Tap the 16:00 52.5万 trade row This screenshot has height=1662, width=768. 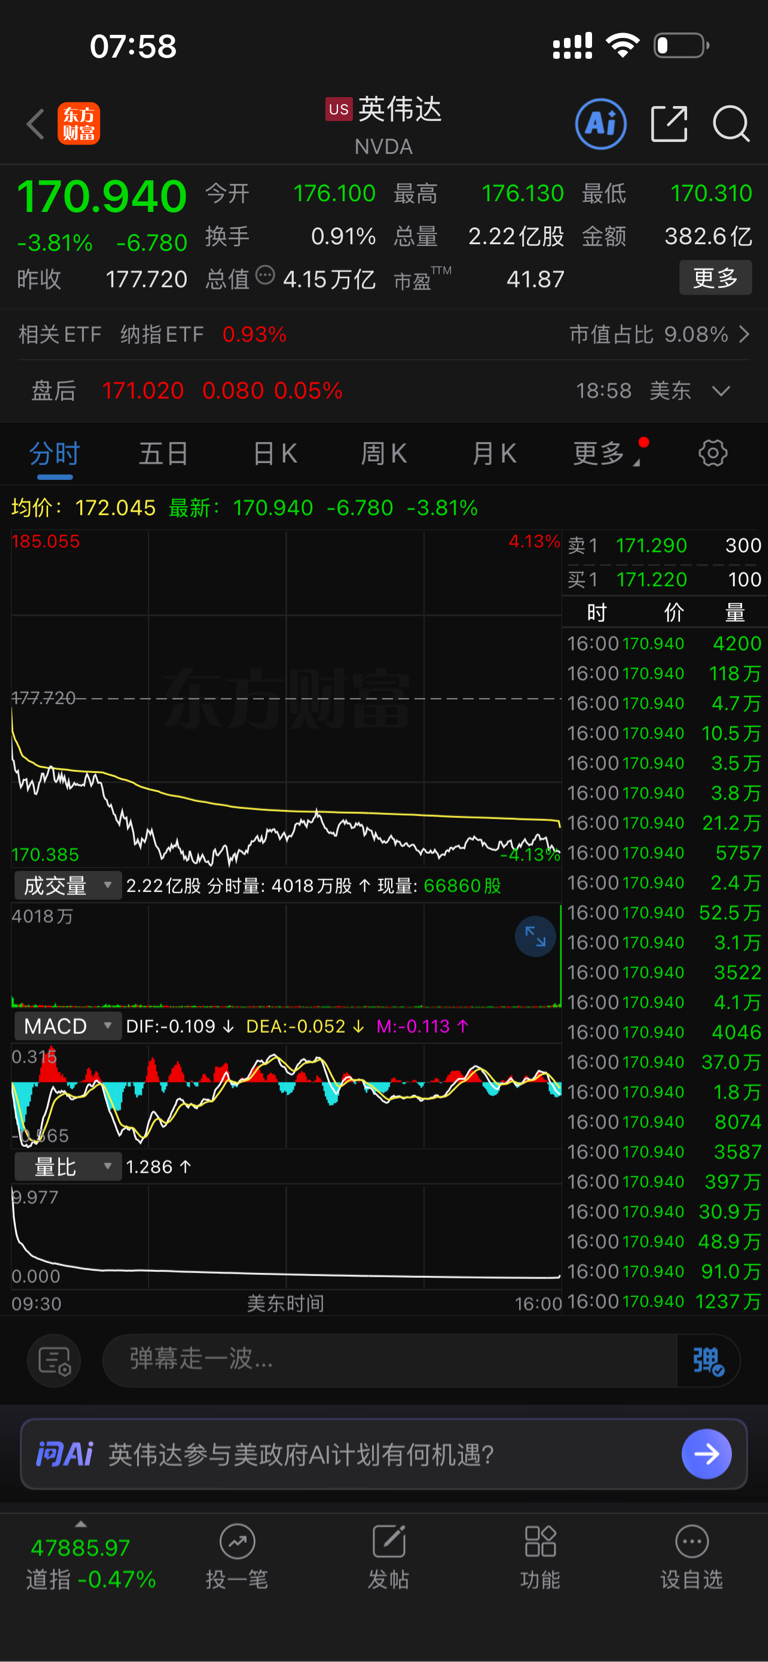[664, 913]
